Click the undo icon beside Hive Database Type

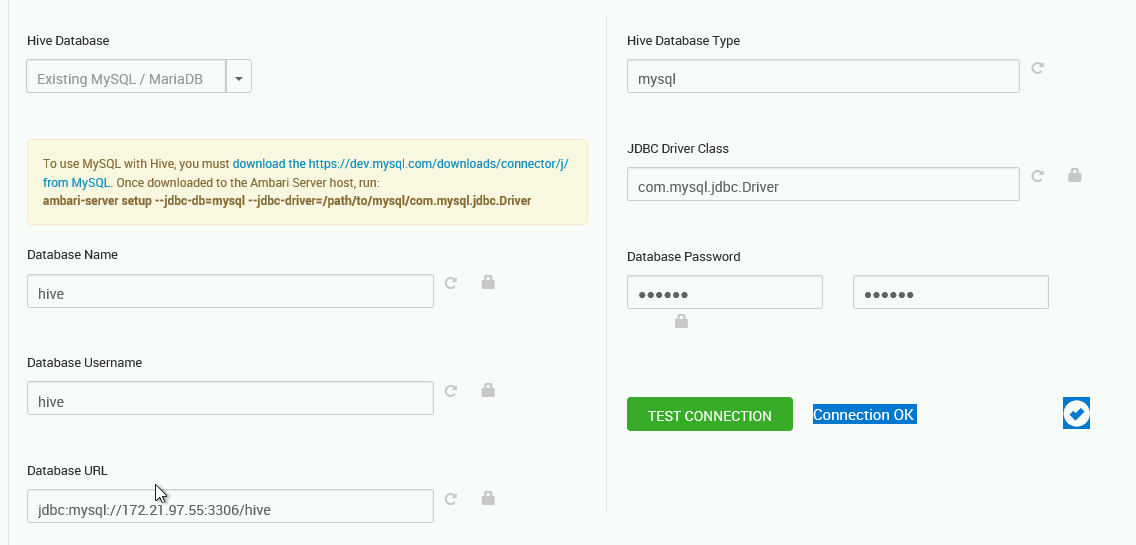1037,68
